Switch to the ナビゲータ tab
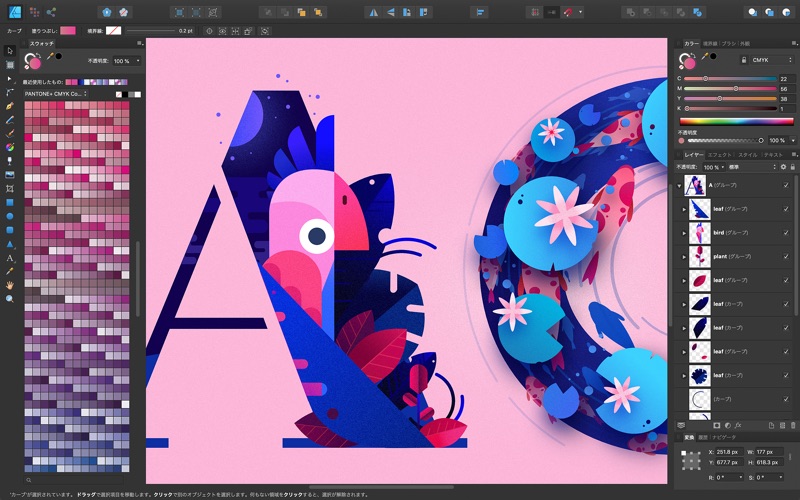 [724, 438]
